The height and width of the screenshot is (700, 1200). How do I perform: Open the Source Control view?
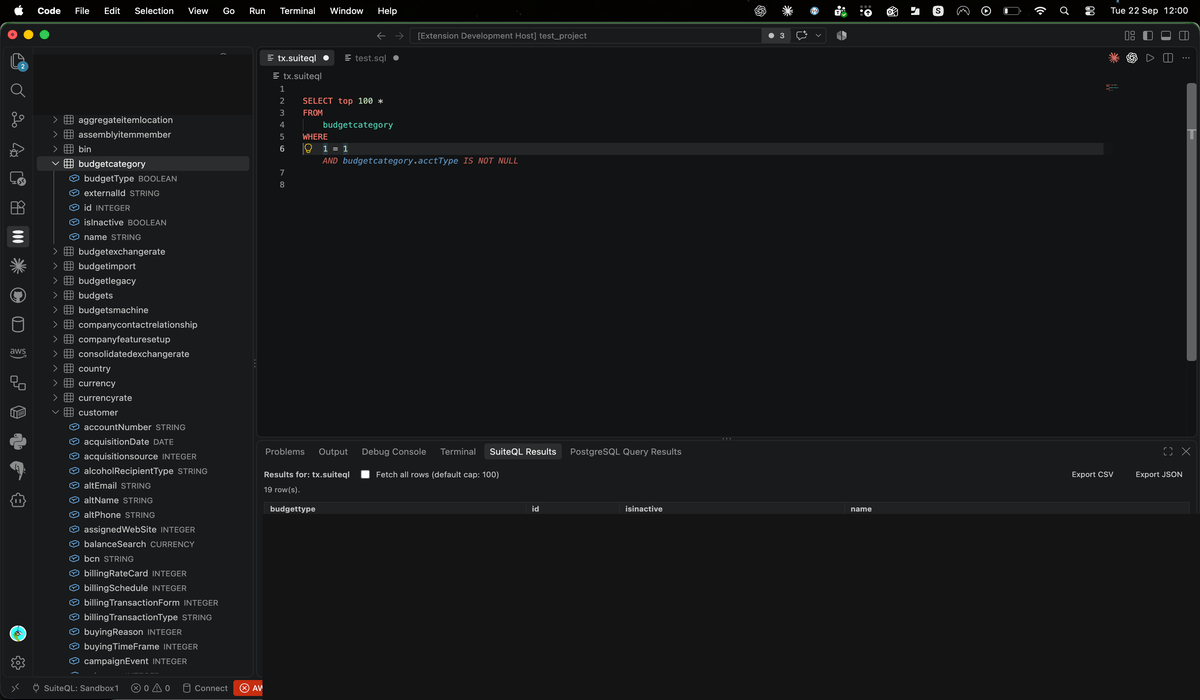pyautogui.click(x=18, y=120)
